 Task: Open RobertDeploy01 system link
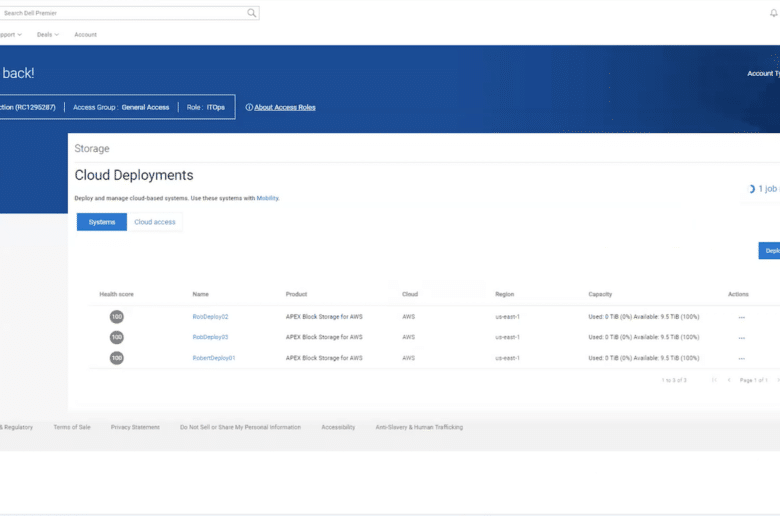[214, 358]
